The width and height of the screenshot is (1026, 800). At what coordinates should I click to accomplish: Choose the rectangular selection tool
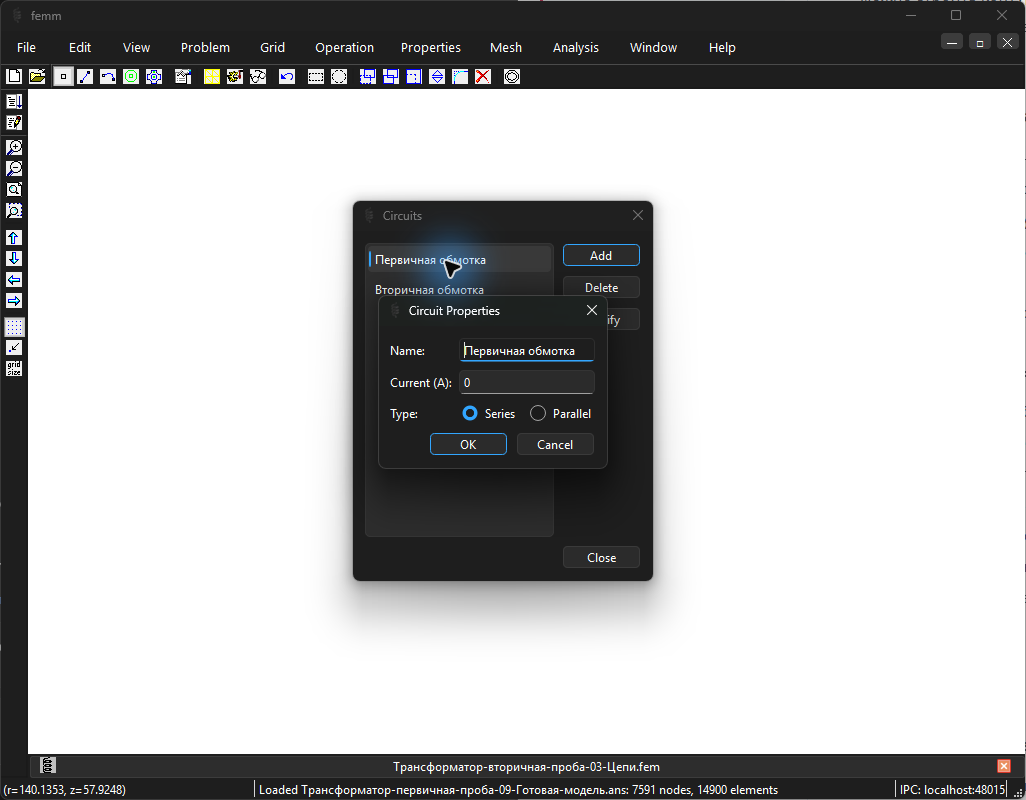click(316, 77)
